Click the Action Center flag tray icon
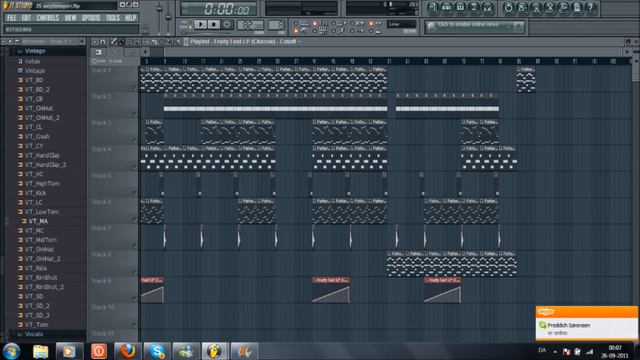 click(x=566, y=351)
